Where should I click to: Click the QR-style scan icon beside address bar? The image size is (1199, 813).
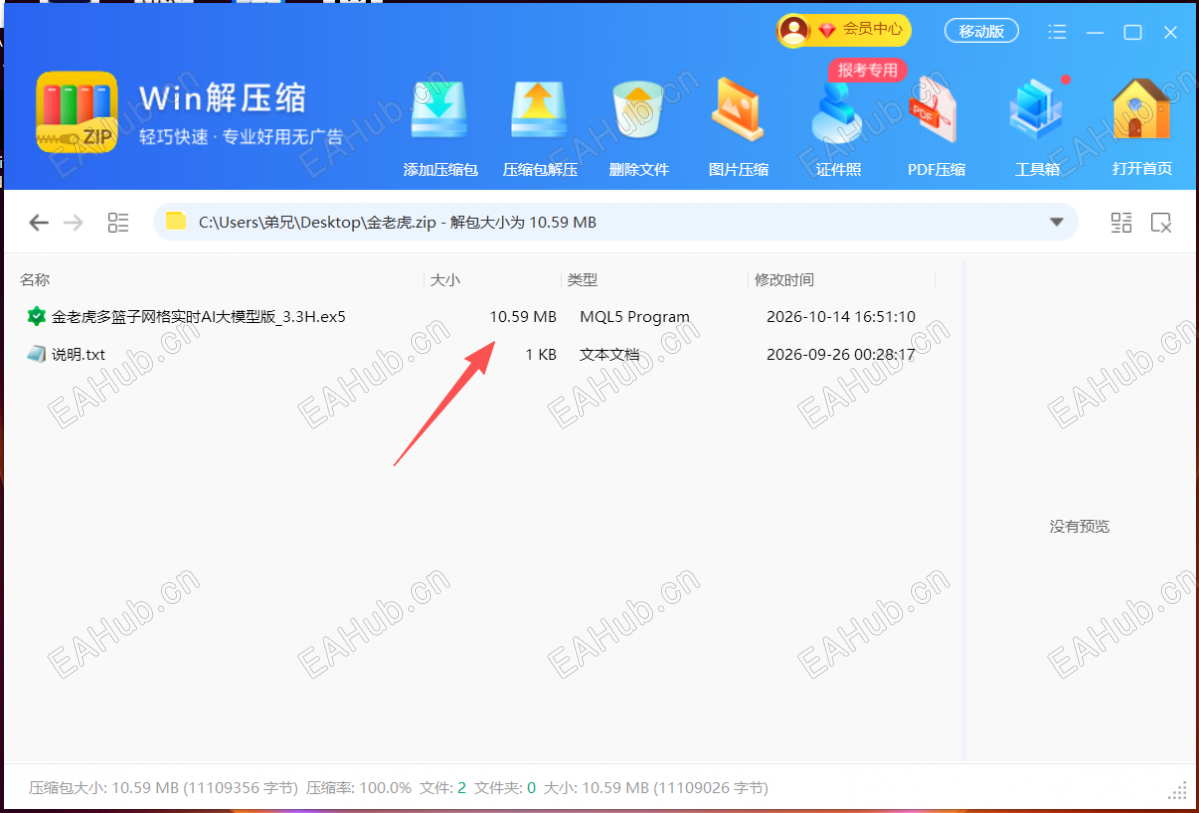[1121, 223]
